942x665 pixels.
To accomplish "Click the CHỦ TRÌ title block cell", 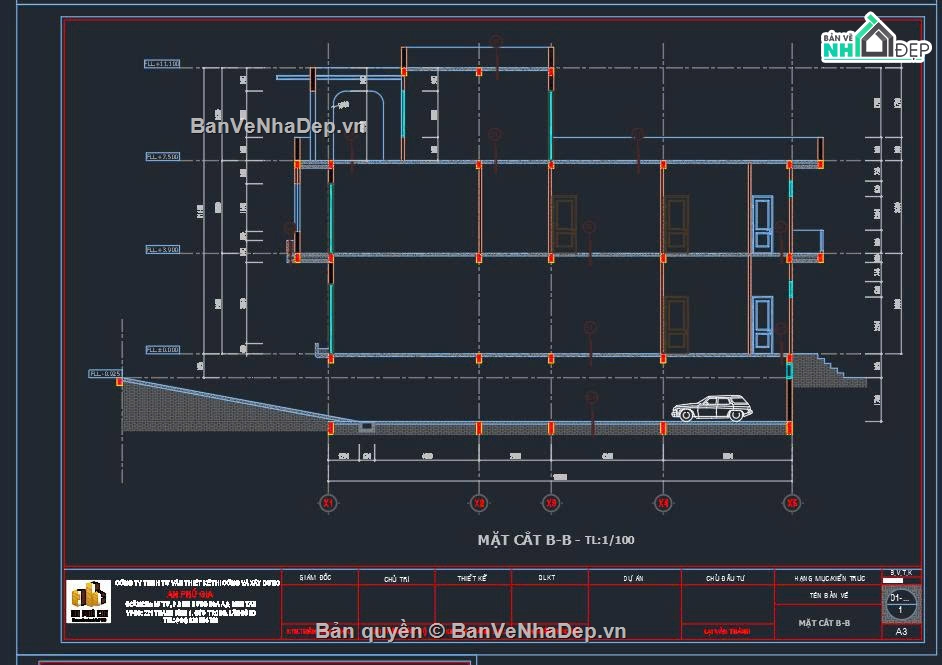I will (x=397, y=578).
